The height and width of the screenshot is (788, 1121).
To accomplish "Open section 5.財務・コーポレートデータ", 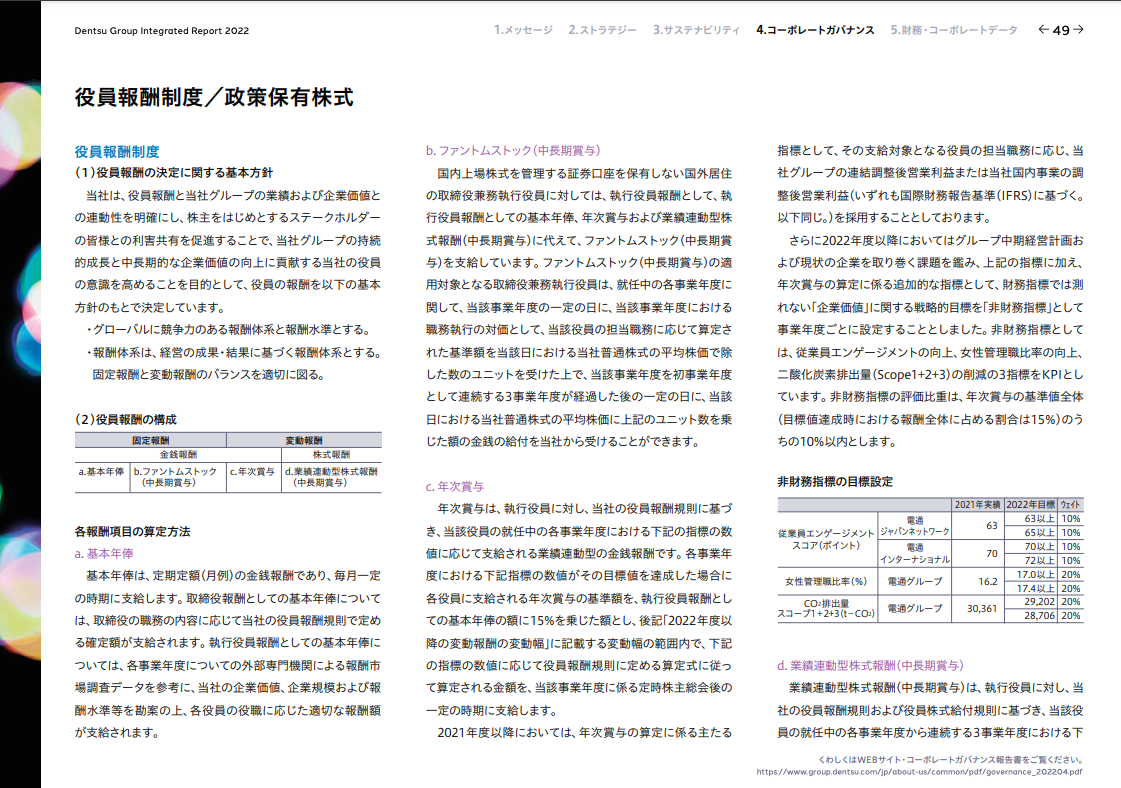I will (x=954, y=30).
